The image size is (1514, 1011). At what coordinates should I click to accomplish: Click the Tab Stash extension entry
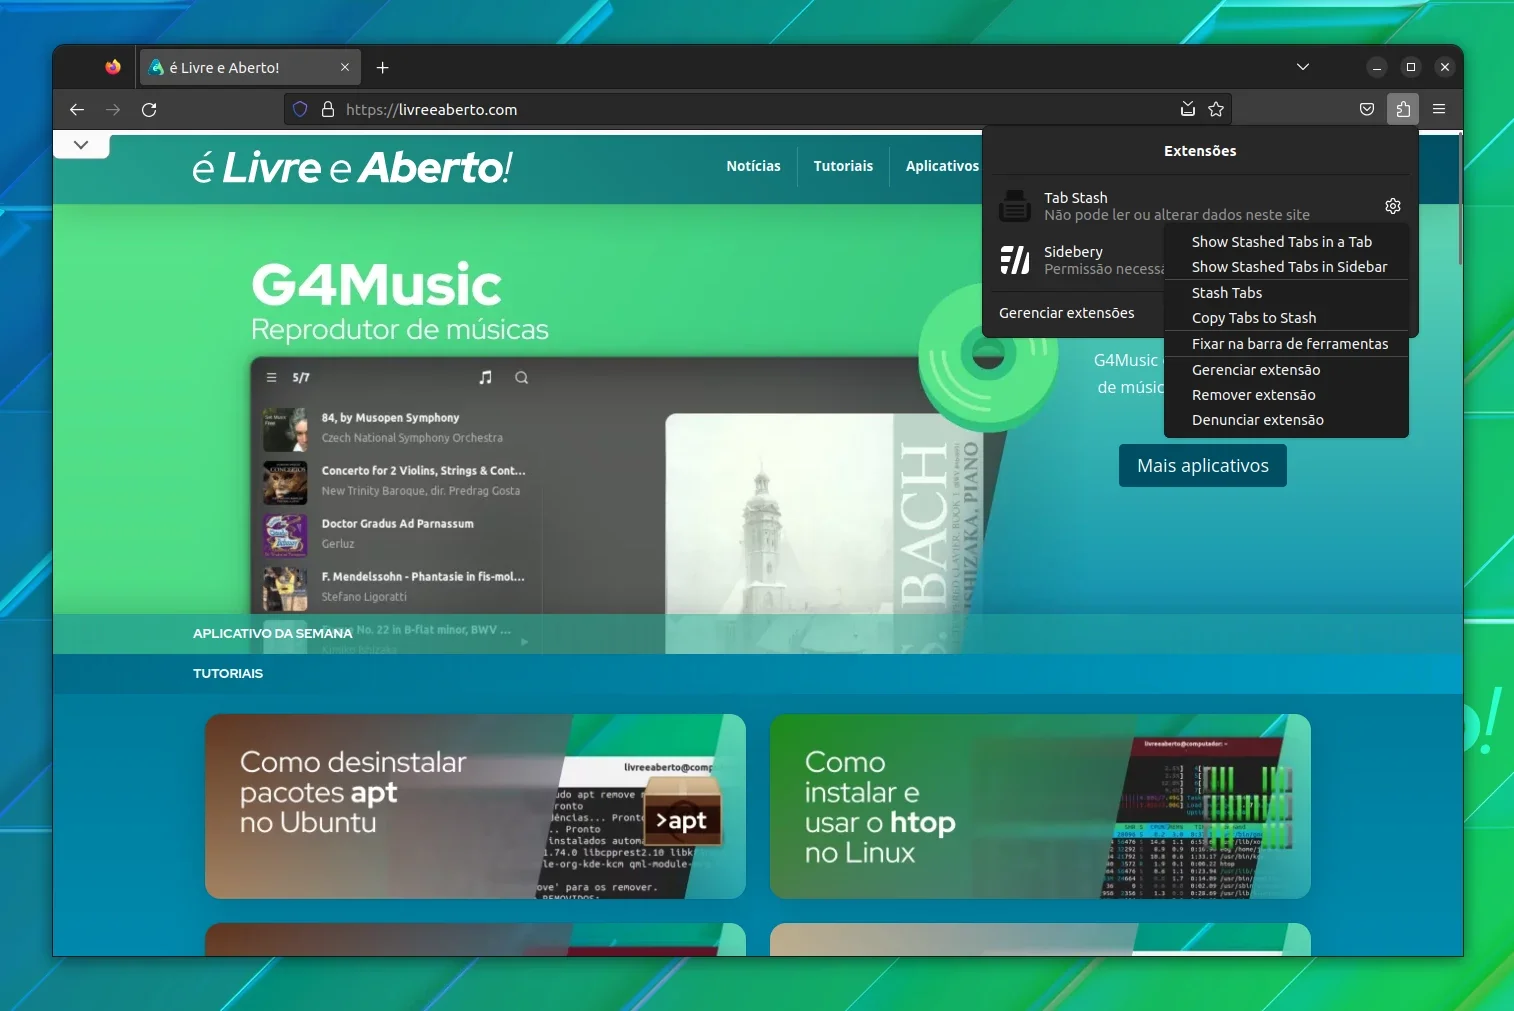tap(1180, 206)
